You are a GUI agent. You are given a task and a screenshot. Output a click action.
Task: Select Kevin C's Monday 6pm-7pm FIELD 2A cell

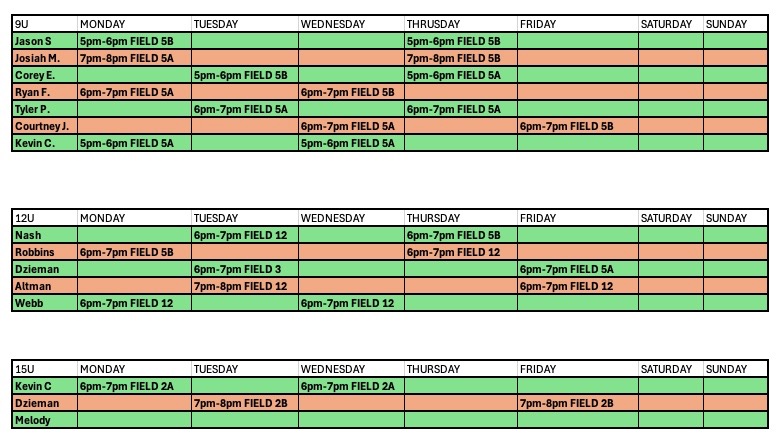(x=133, y=386)
